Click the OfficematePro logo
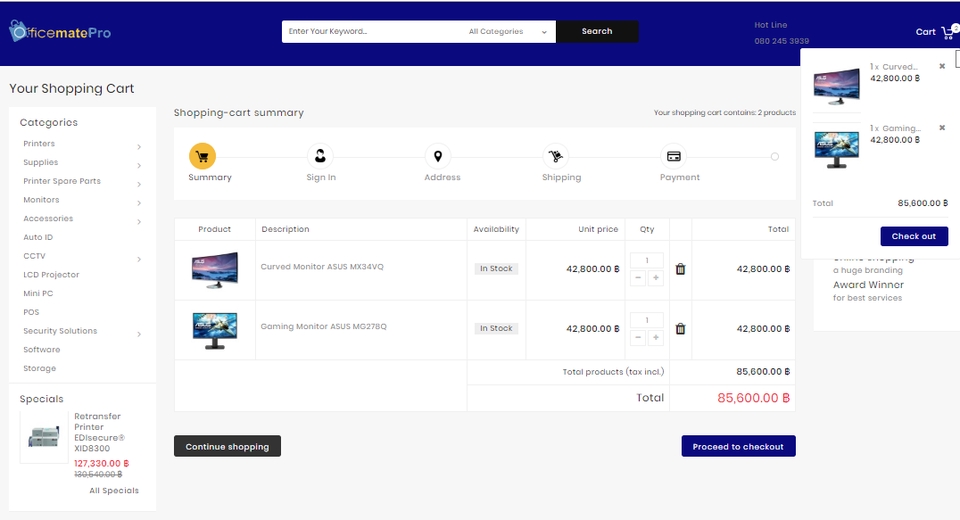The height and width of the screenshot is (520, 960). (x=60, y=32)
